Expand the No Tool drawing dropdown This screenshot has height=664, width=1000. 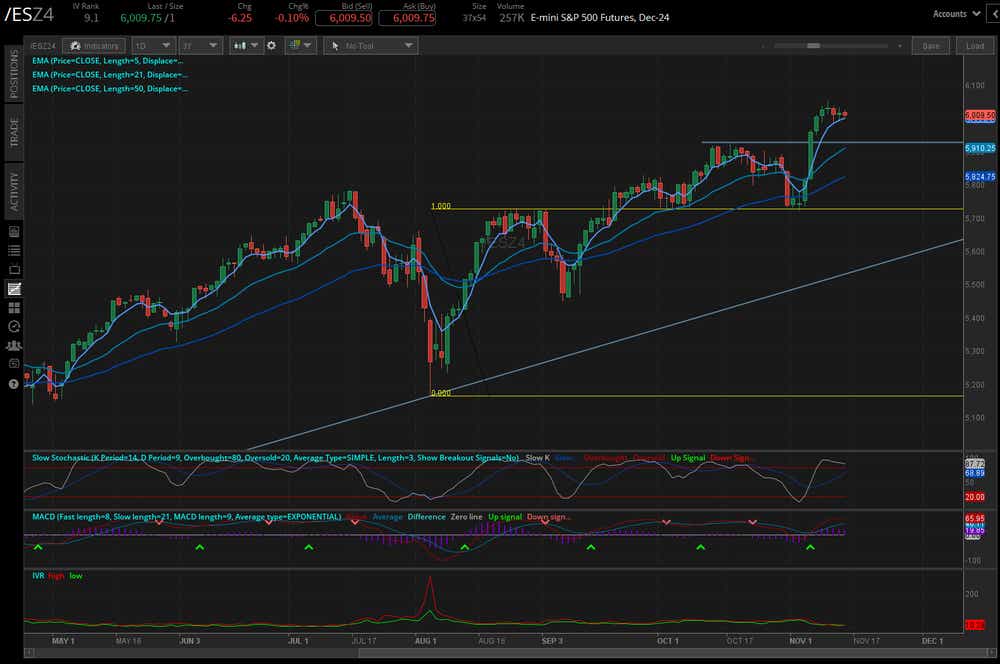[370, 45]
